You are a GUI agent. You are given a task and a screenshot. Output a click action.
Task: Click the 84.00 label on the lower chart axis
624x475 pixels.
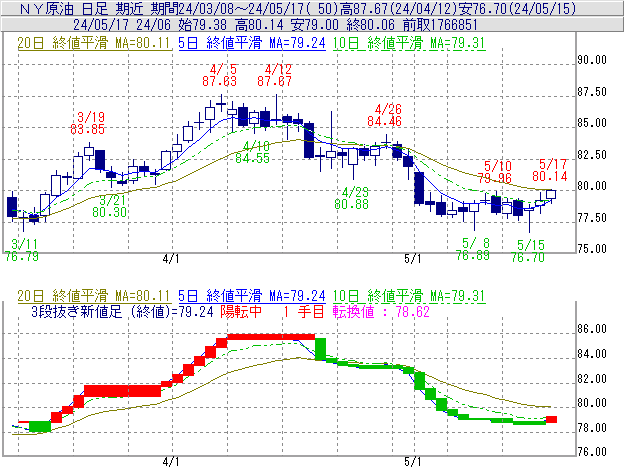pyautogui.click(x=592, y=354)
